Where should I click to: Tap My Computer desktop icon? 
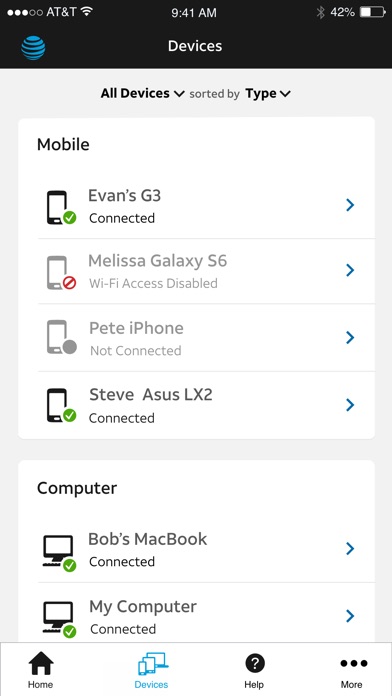(x=59, y=620)
